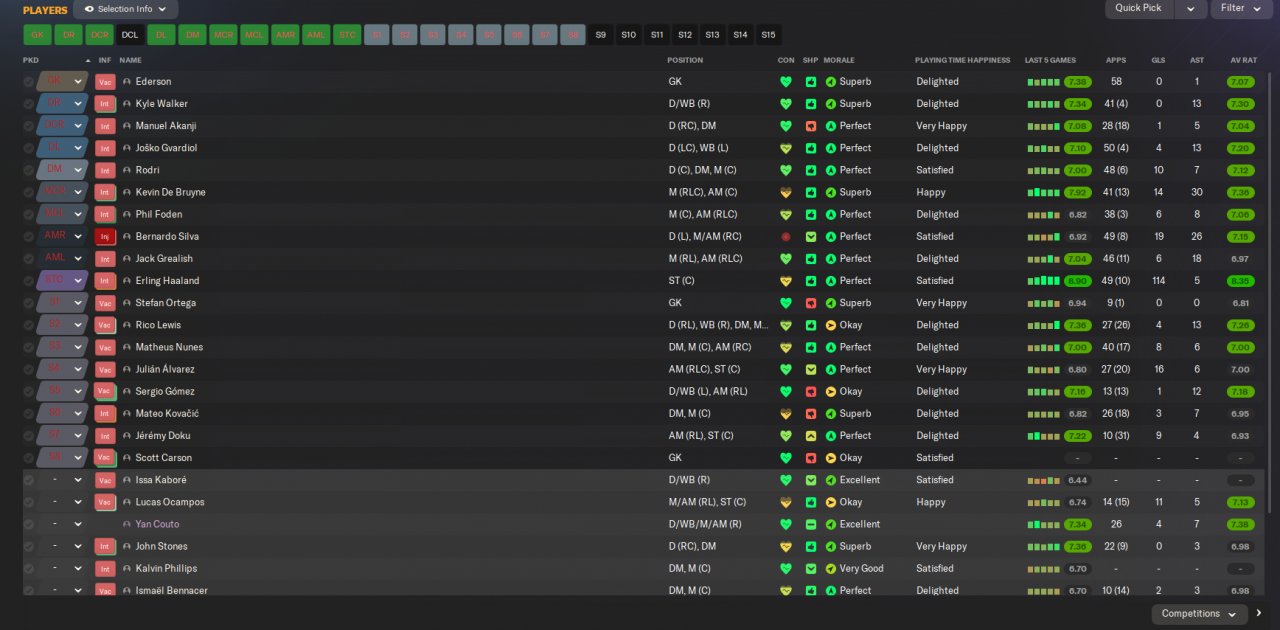Viewport: 1280px width, 630px height.
Task: Click the match sharpness icon for Manuel Akanji
Action: [811, 126]
